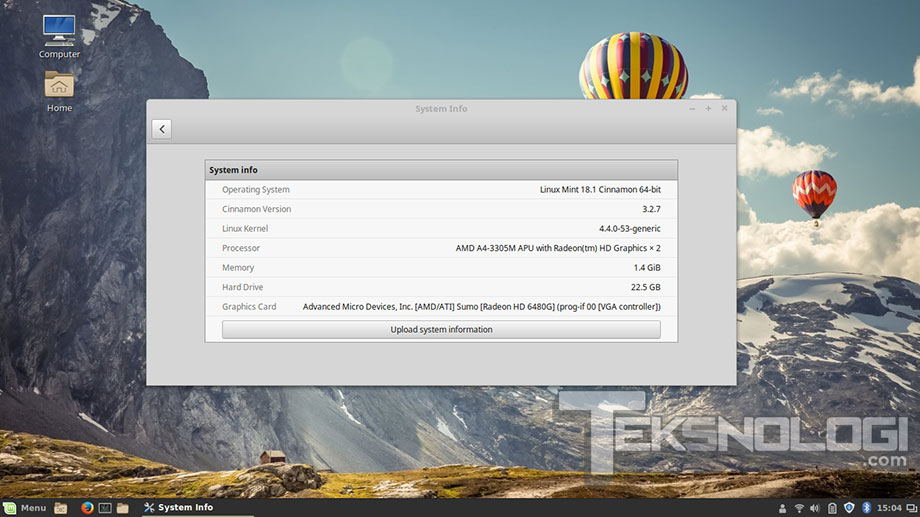
Task: Minimize the System Info window
Action: [x=692, y=109]
